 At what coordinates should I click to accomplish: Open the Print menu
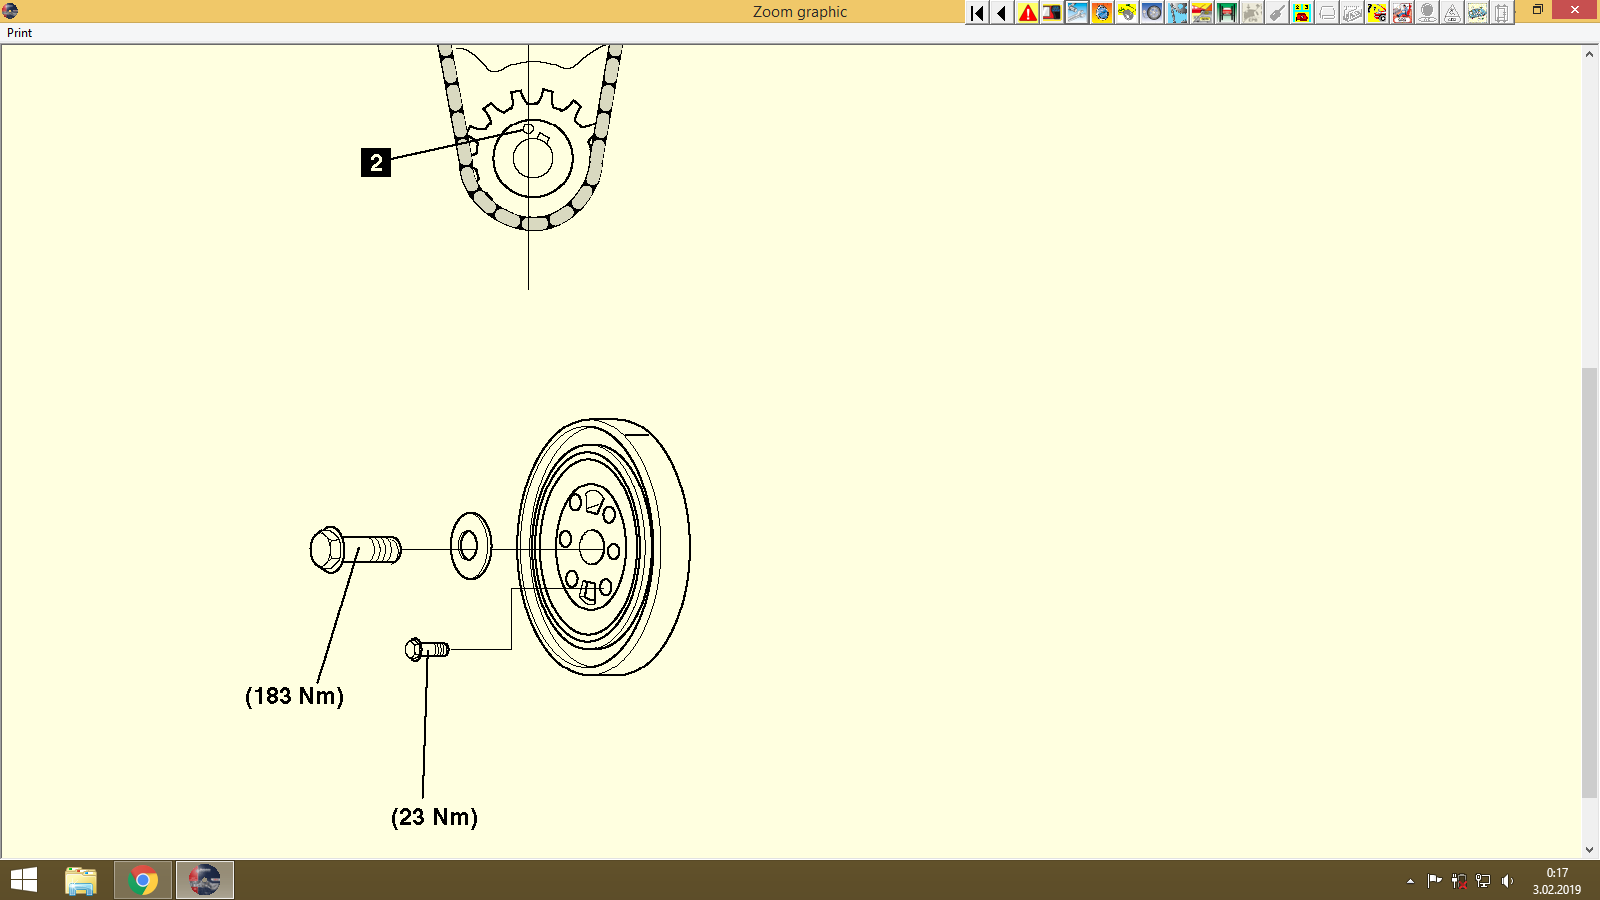19,32
